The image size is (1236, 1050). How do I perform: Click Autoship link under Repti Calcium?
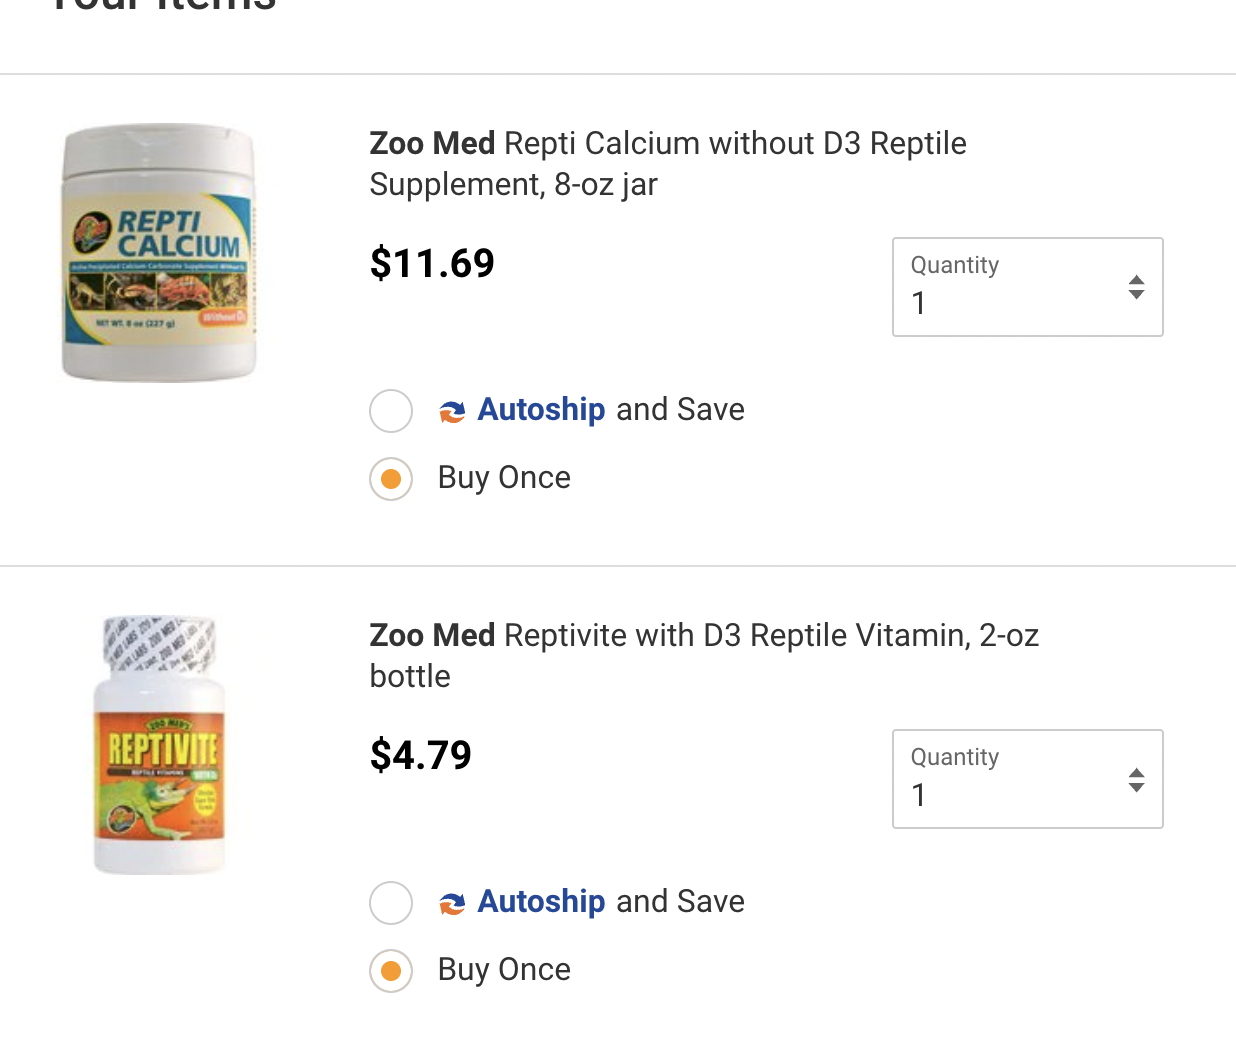coord(541,410)
